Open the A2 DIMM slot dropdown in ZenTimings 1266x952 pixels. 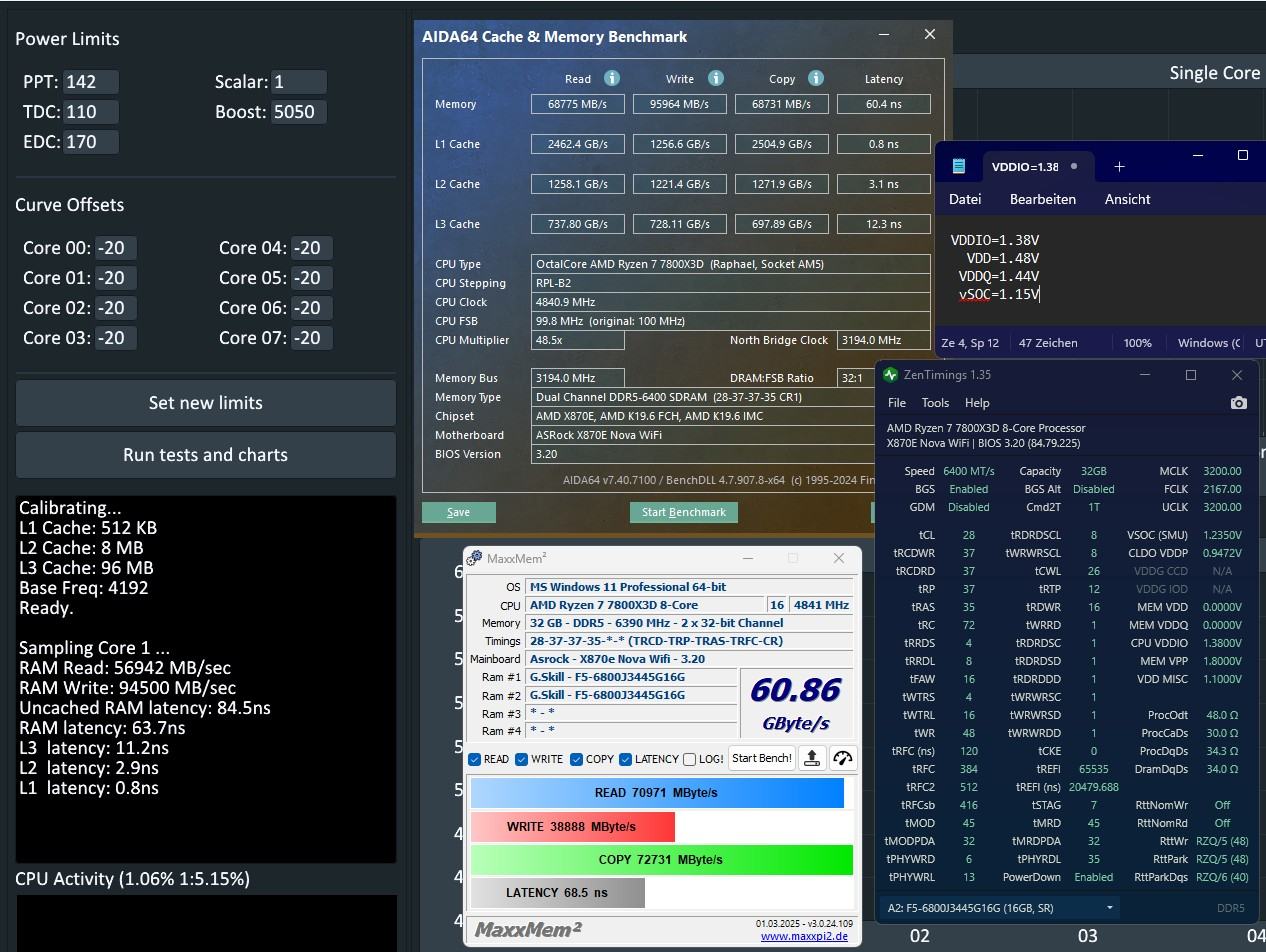click(x=1000, y=908)
